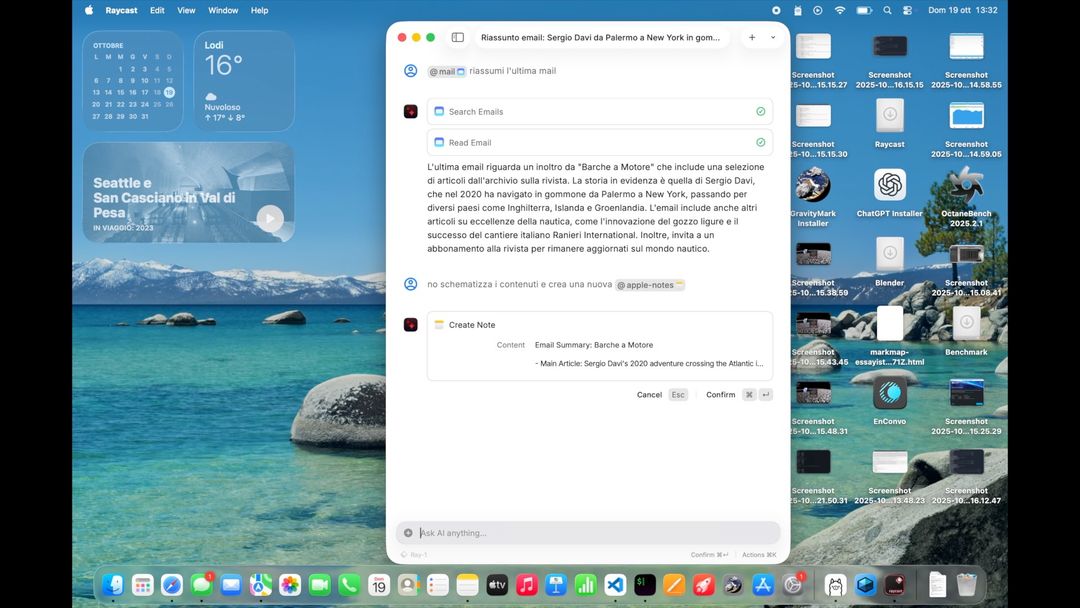
Task: Open the Blender desktop icon
Action: pyautogui.click(x=889, y=254)
